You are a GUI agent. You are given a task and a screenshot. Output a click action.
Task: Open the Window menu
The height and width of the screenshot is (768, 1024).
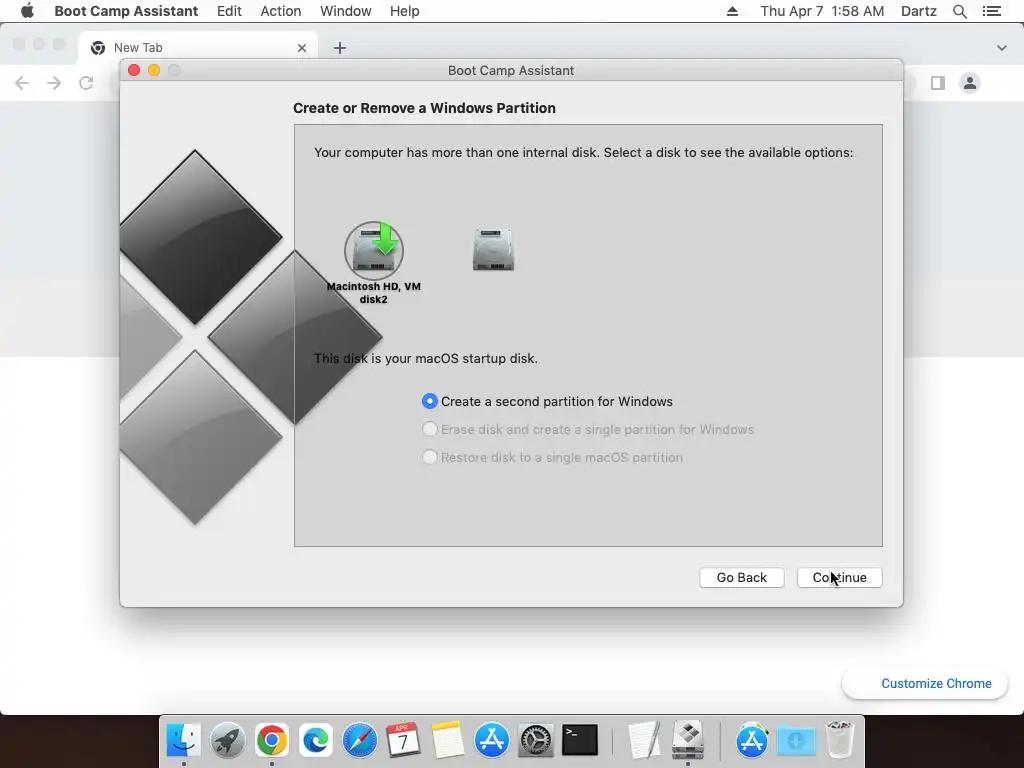pos(345,11)
